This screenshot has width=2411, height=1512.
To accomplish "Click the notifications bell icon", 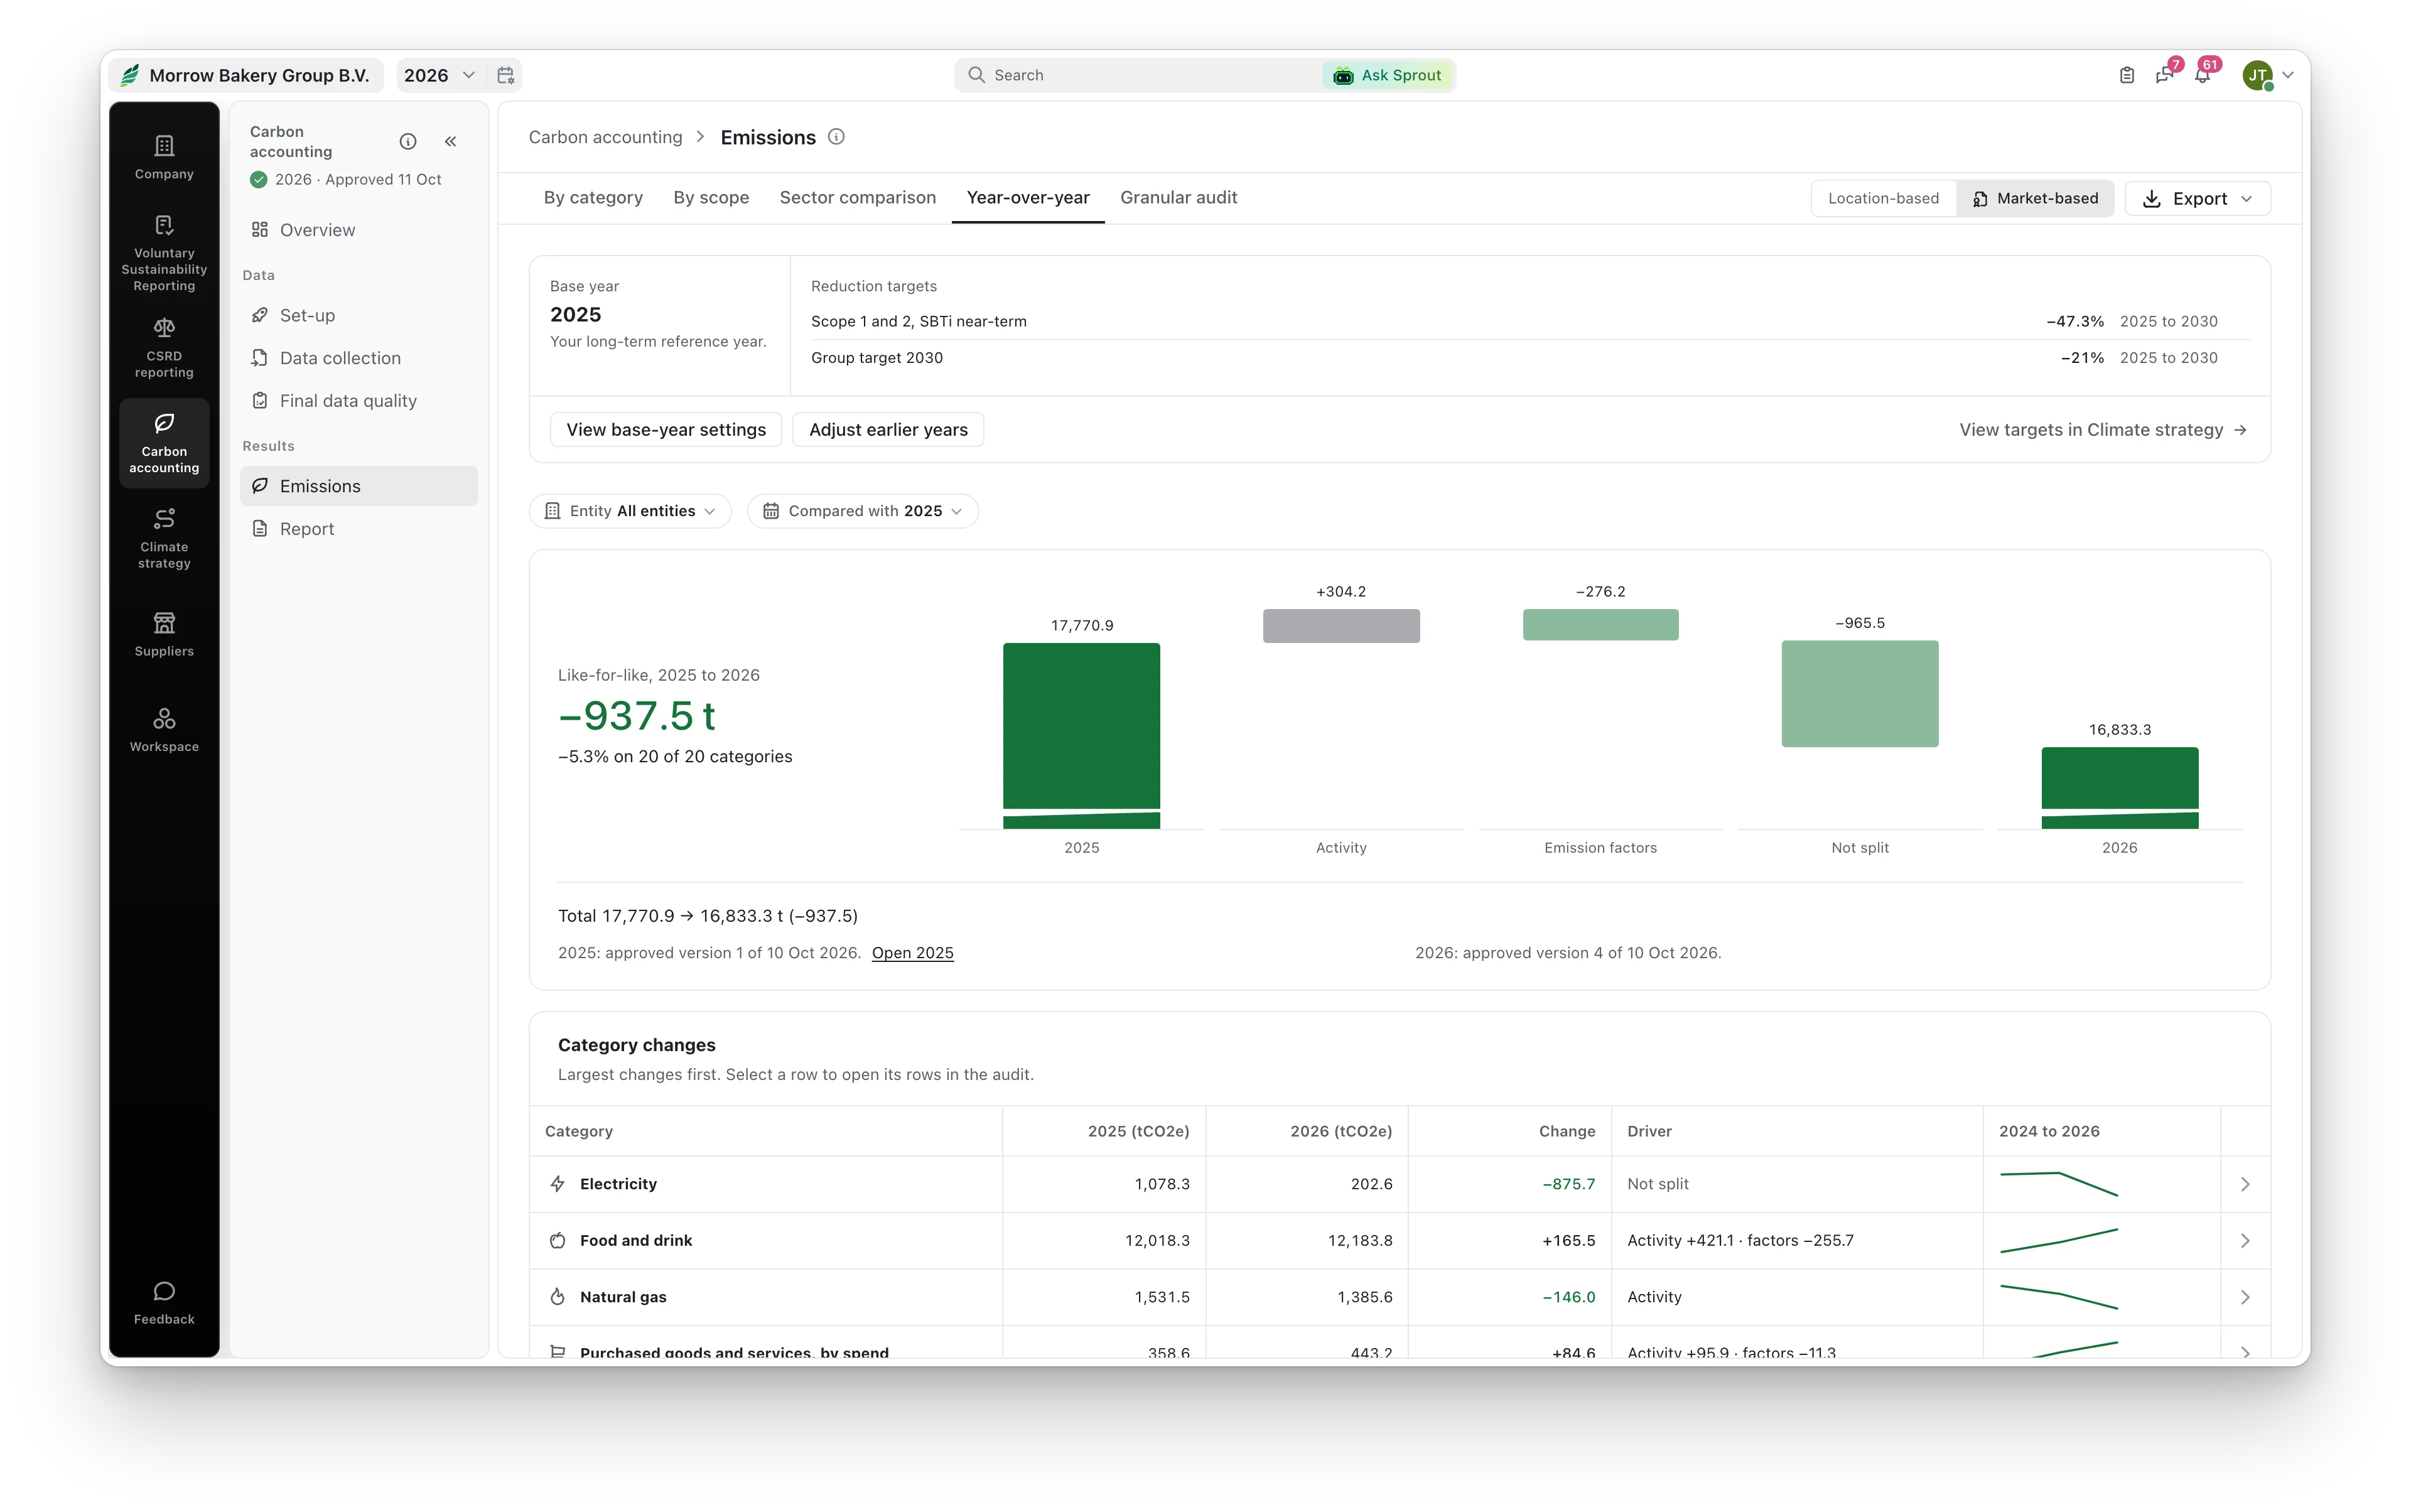I will coord(2202,75).
